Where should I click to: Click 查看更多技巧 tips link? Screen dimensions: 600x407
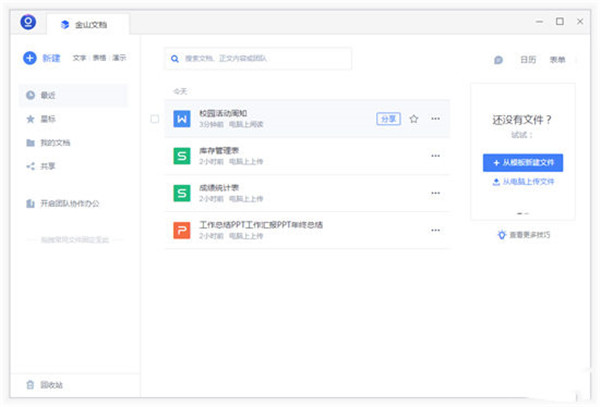[530, 235]
